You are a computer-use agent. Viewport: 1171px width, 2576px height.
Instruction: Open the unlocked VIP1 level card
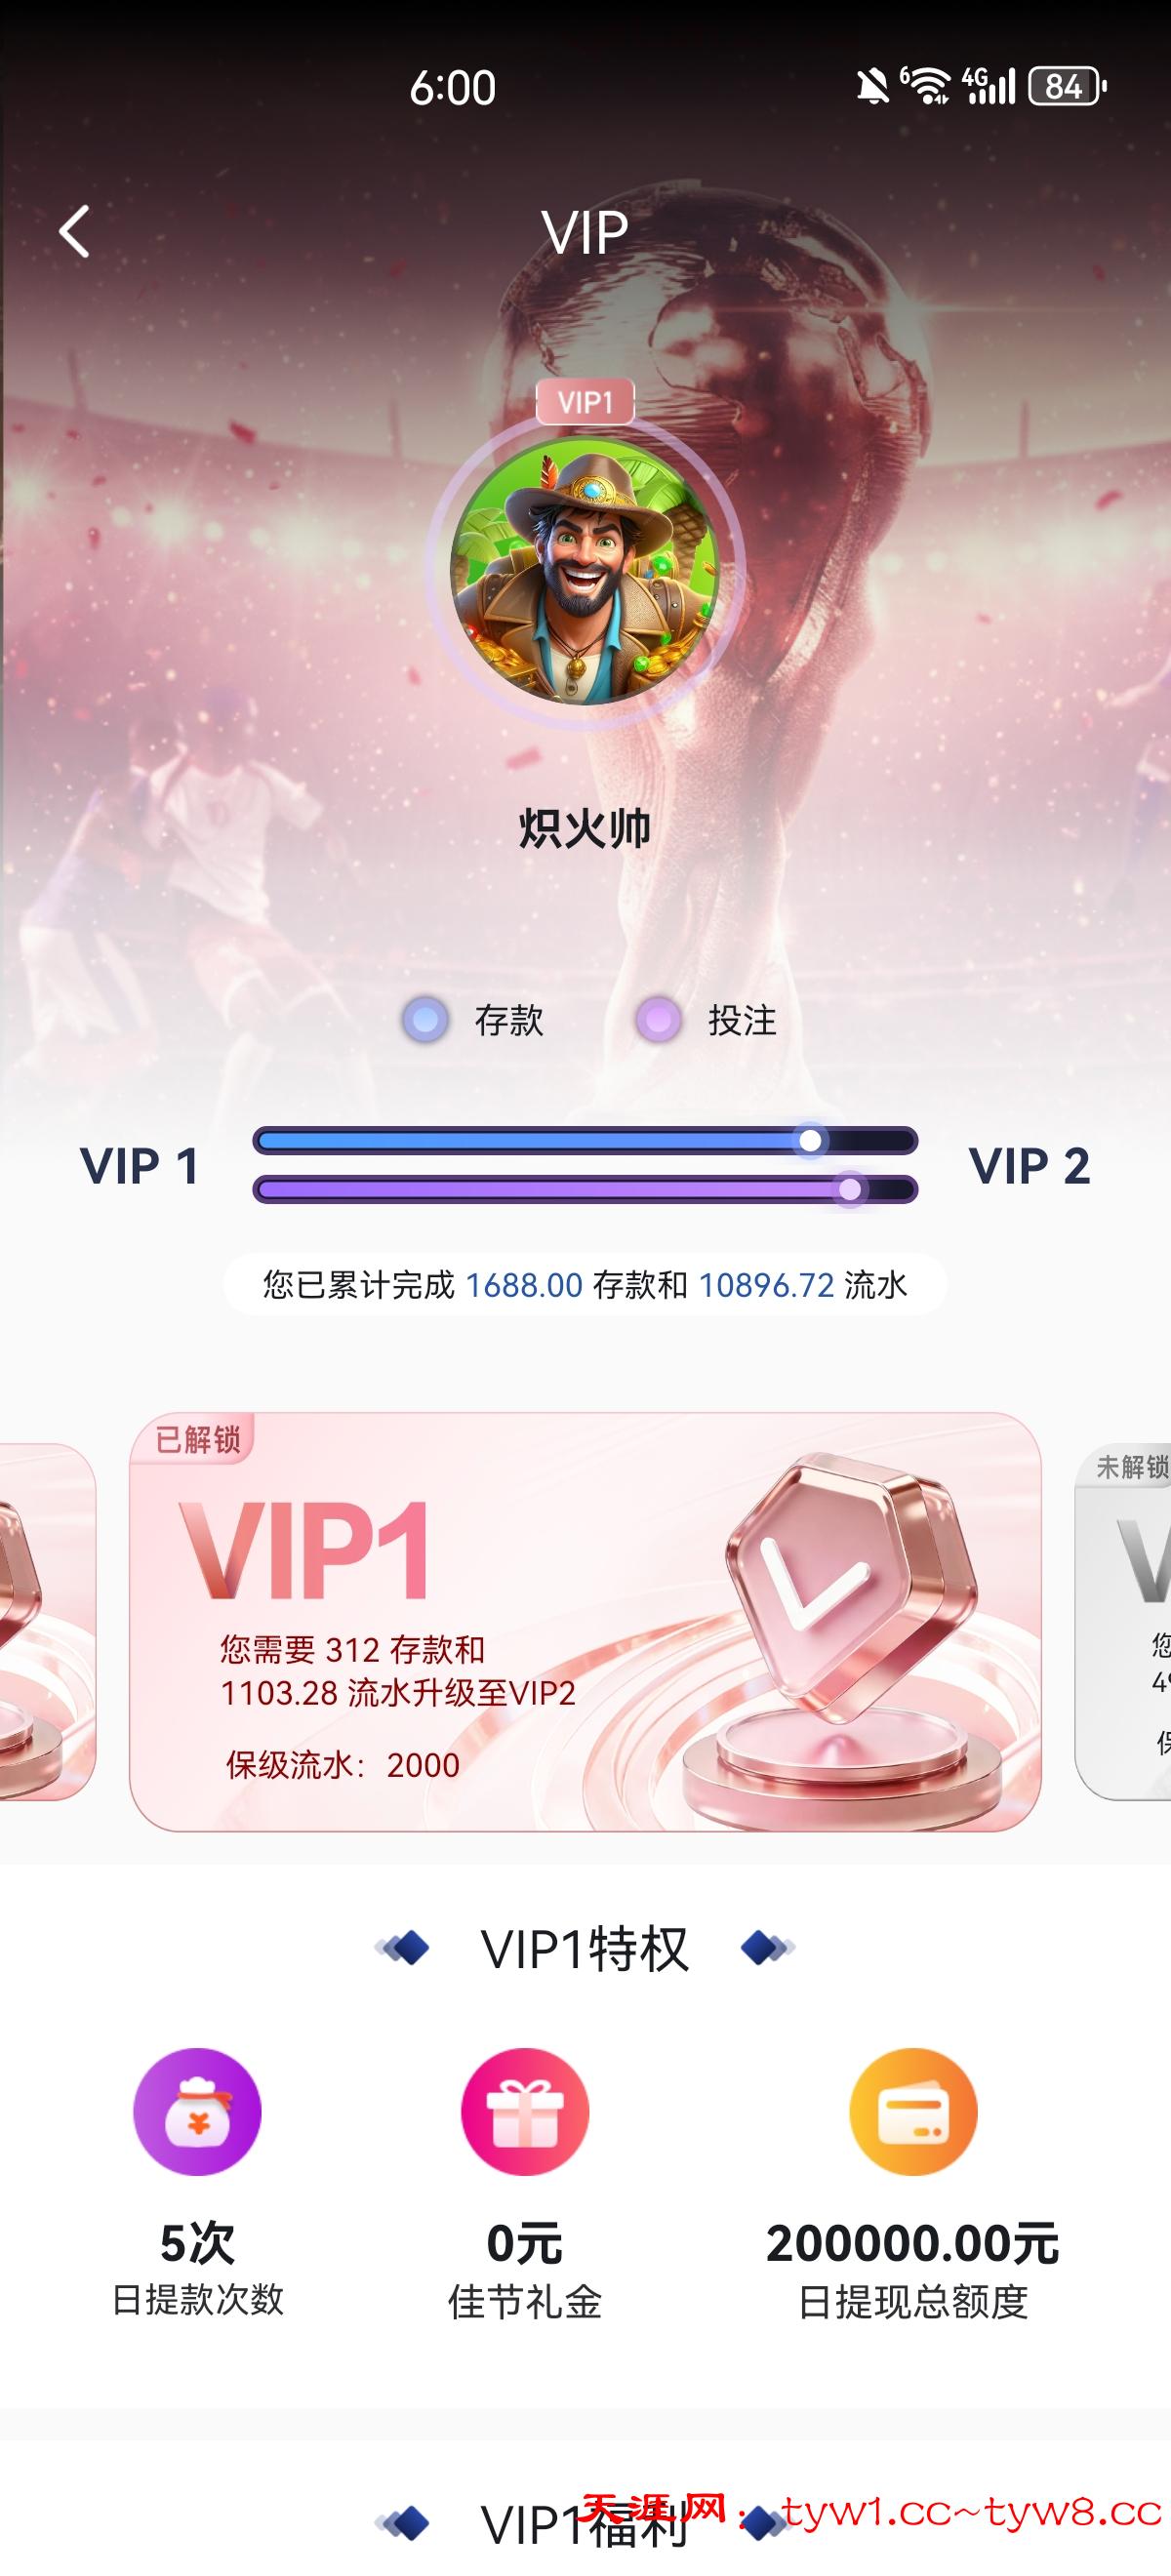(x=585, y=1622)
